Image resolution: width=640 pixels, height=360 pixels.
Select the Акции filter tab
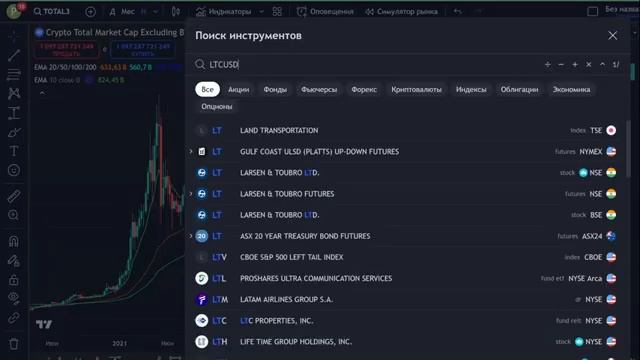click(239, 89)
